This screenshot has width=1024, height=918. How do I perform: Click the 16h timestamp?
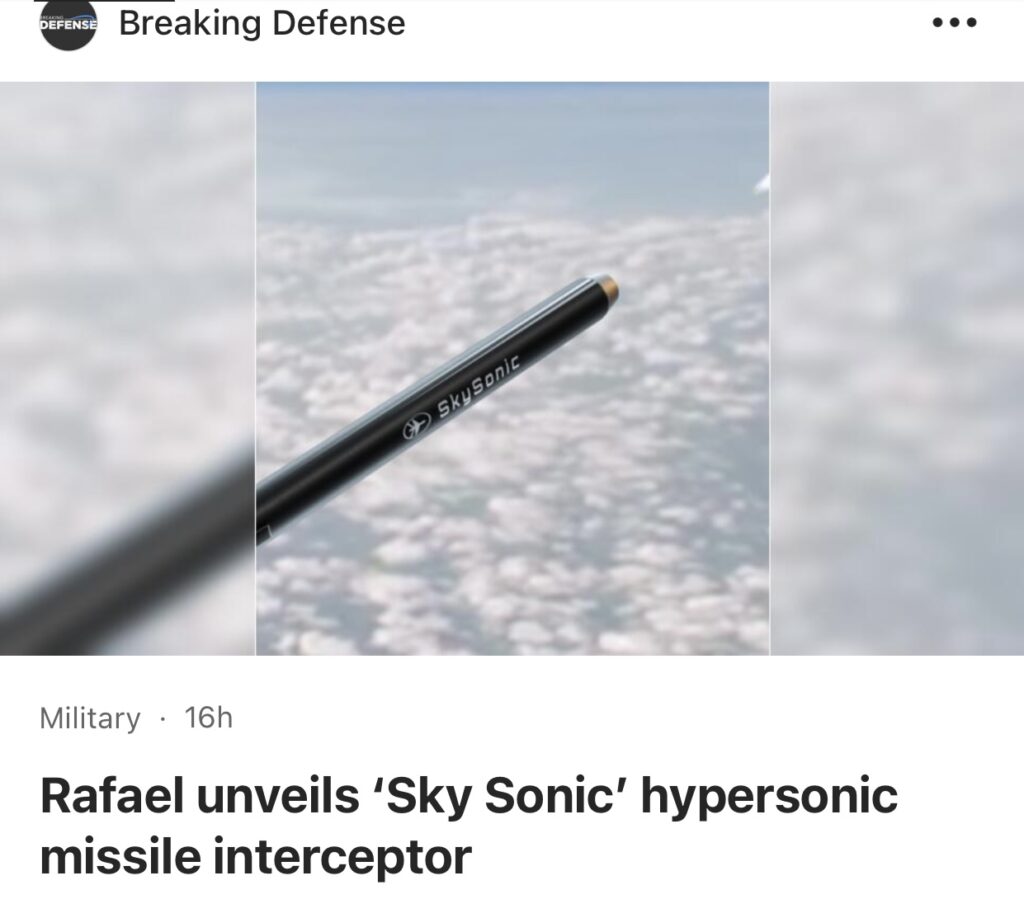click(x=208, y=718)
